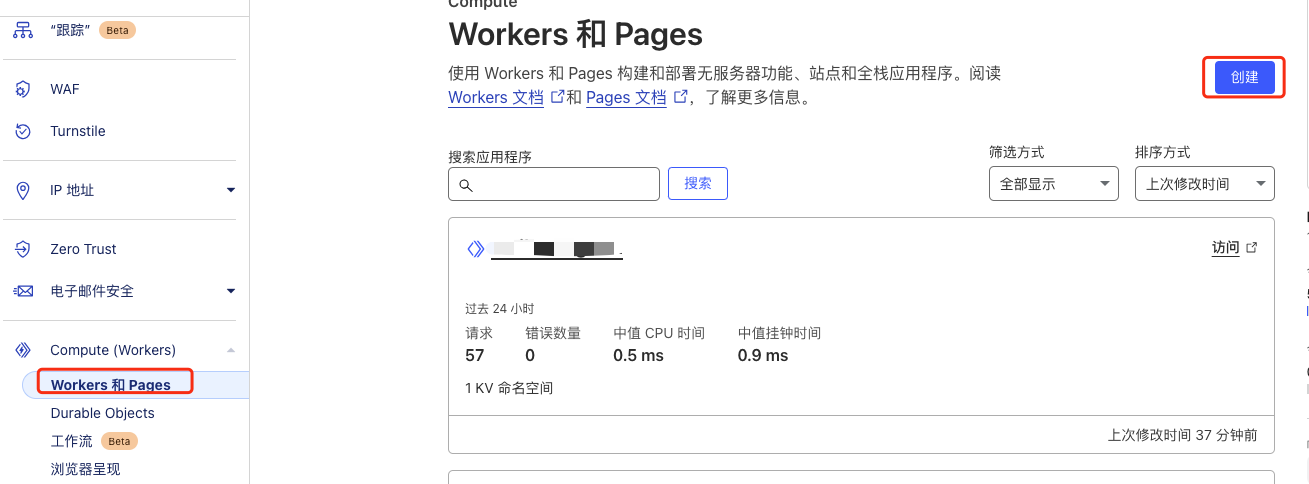The width and height of the screenshot is (1309, 484).
Task: Click the 上次修改时间 37 分钟前 footer text
Action: pos(1183,435)
